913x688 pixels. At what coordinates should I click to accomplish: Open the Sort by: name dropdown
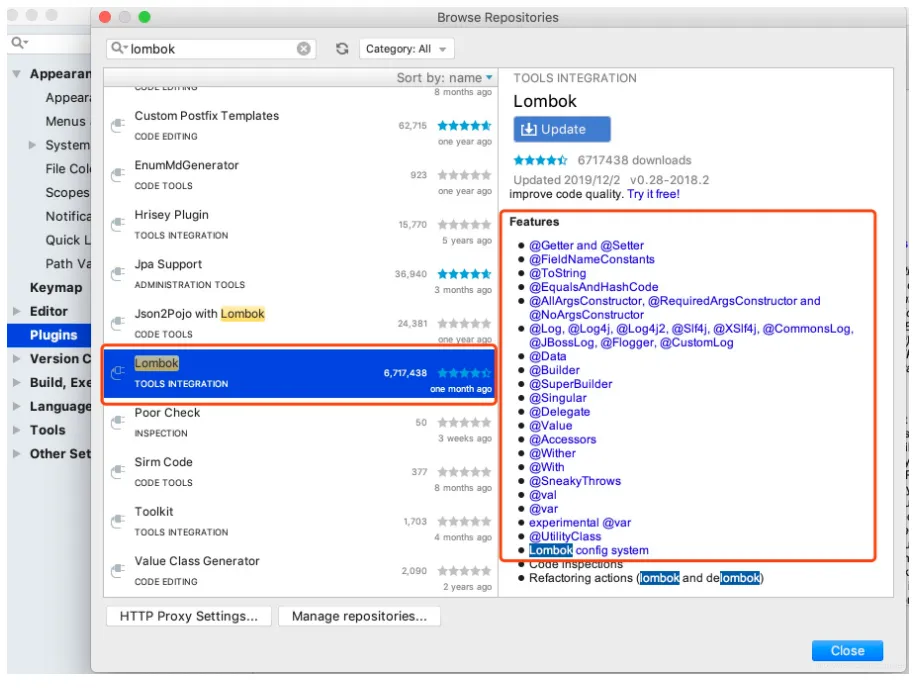point(444,77)
